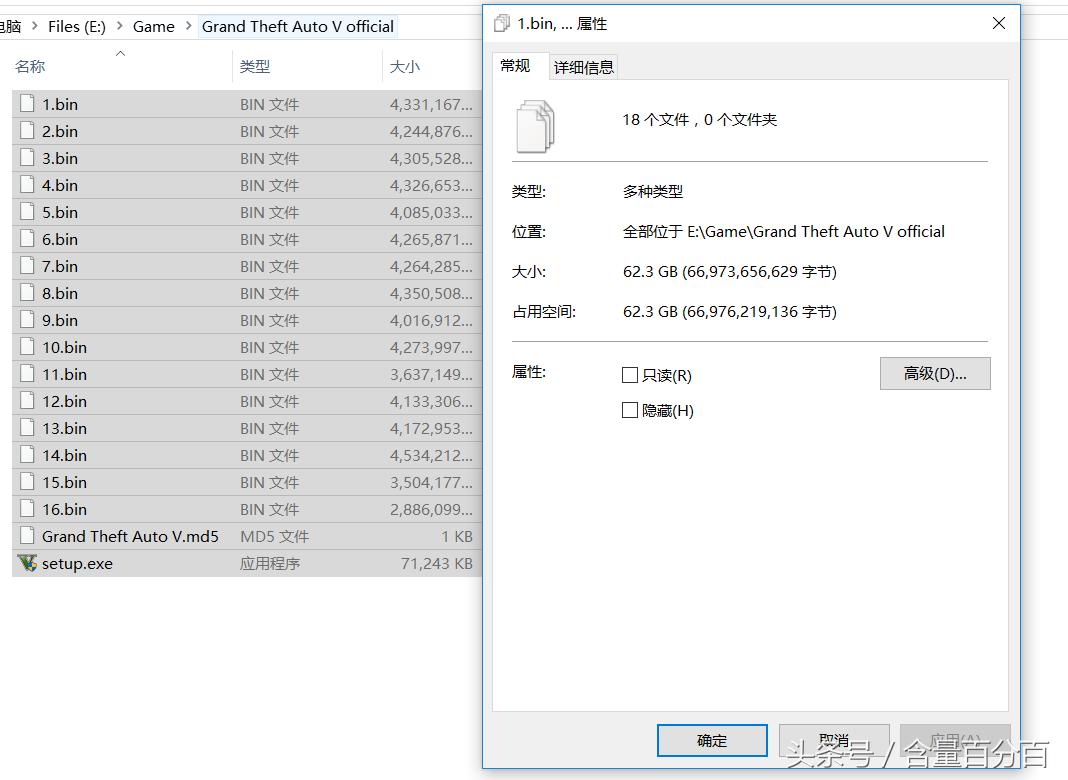Image resolution: width=1068 pixels, height=780 pixels.
Task: Select the 5.bin file icon
Action: (x=27, y=212)
